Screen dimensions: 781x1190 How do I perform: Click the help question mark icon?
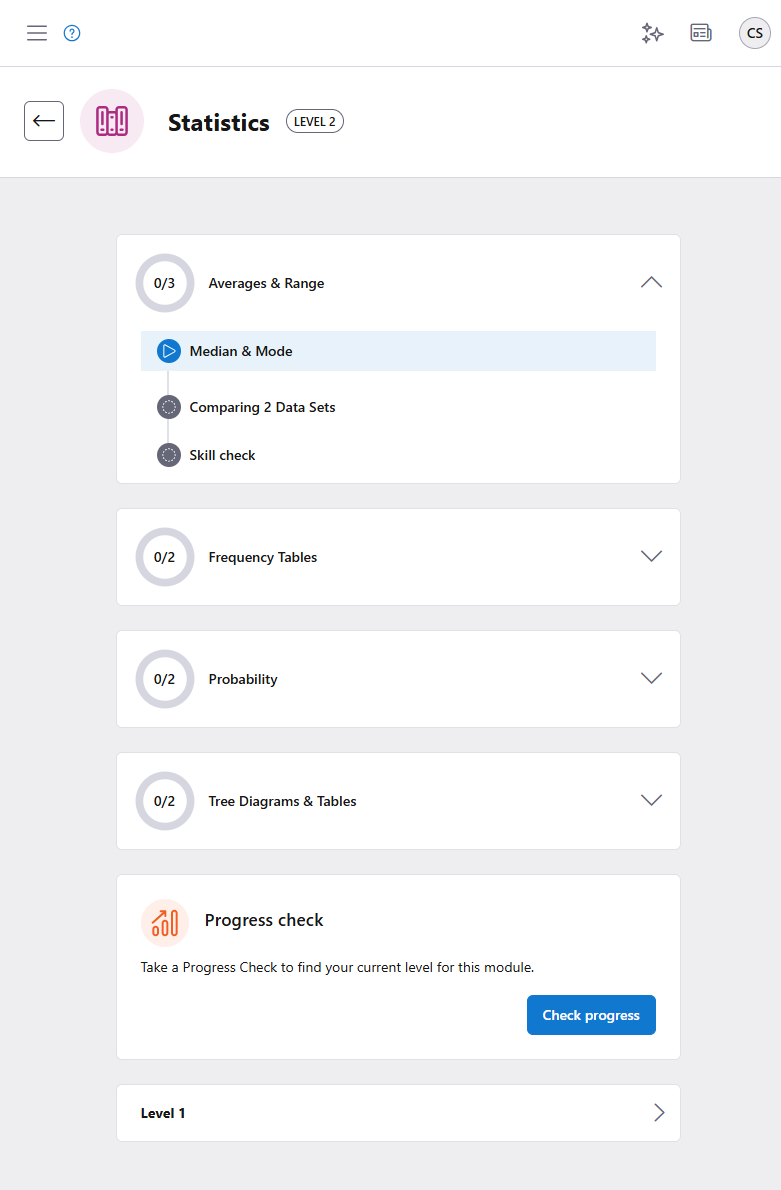[x=72, y=33]
